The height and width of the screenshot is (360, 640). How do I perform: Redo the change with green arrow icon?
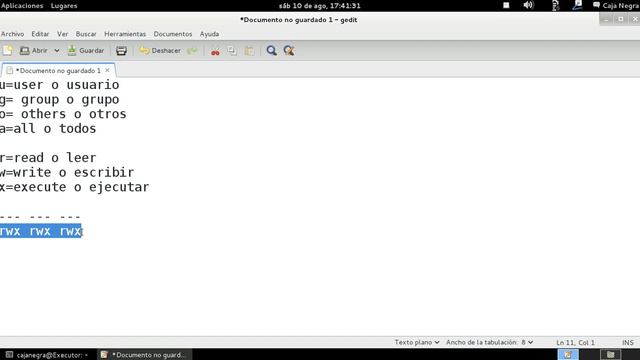click(192, 51)
